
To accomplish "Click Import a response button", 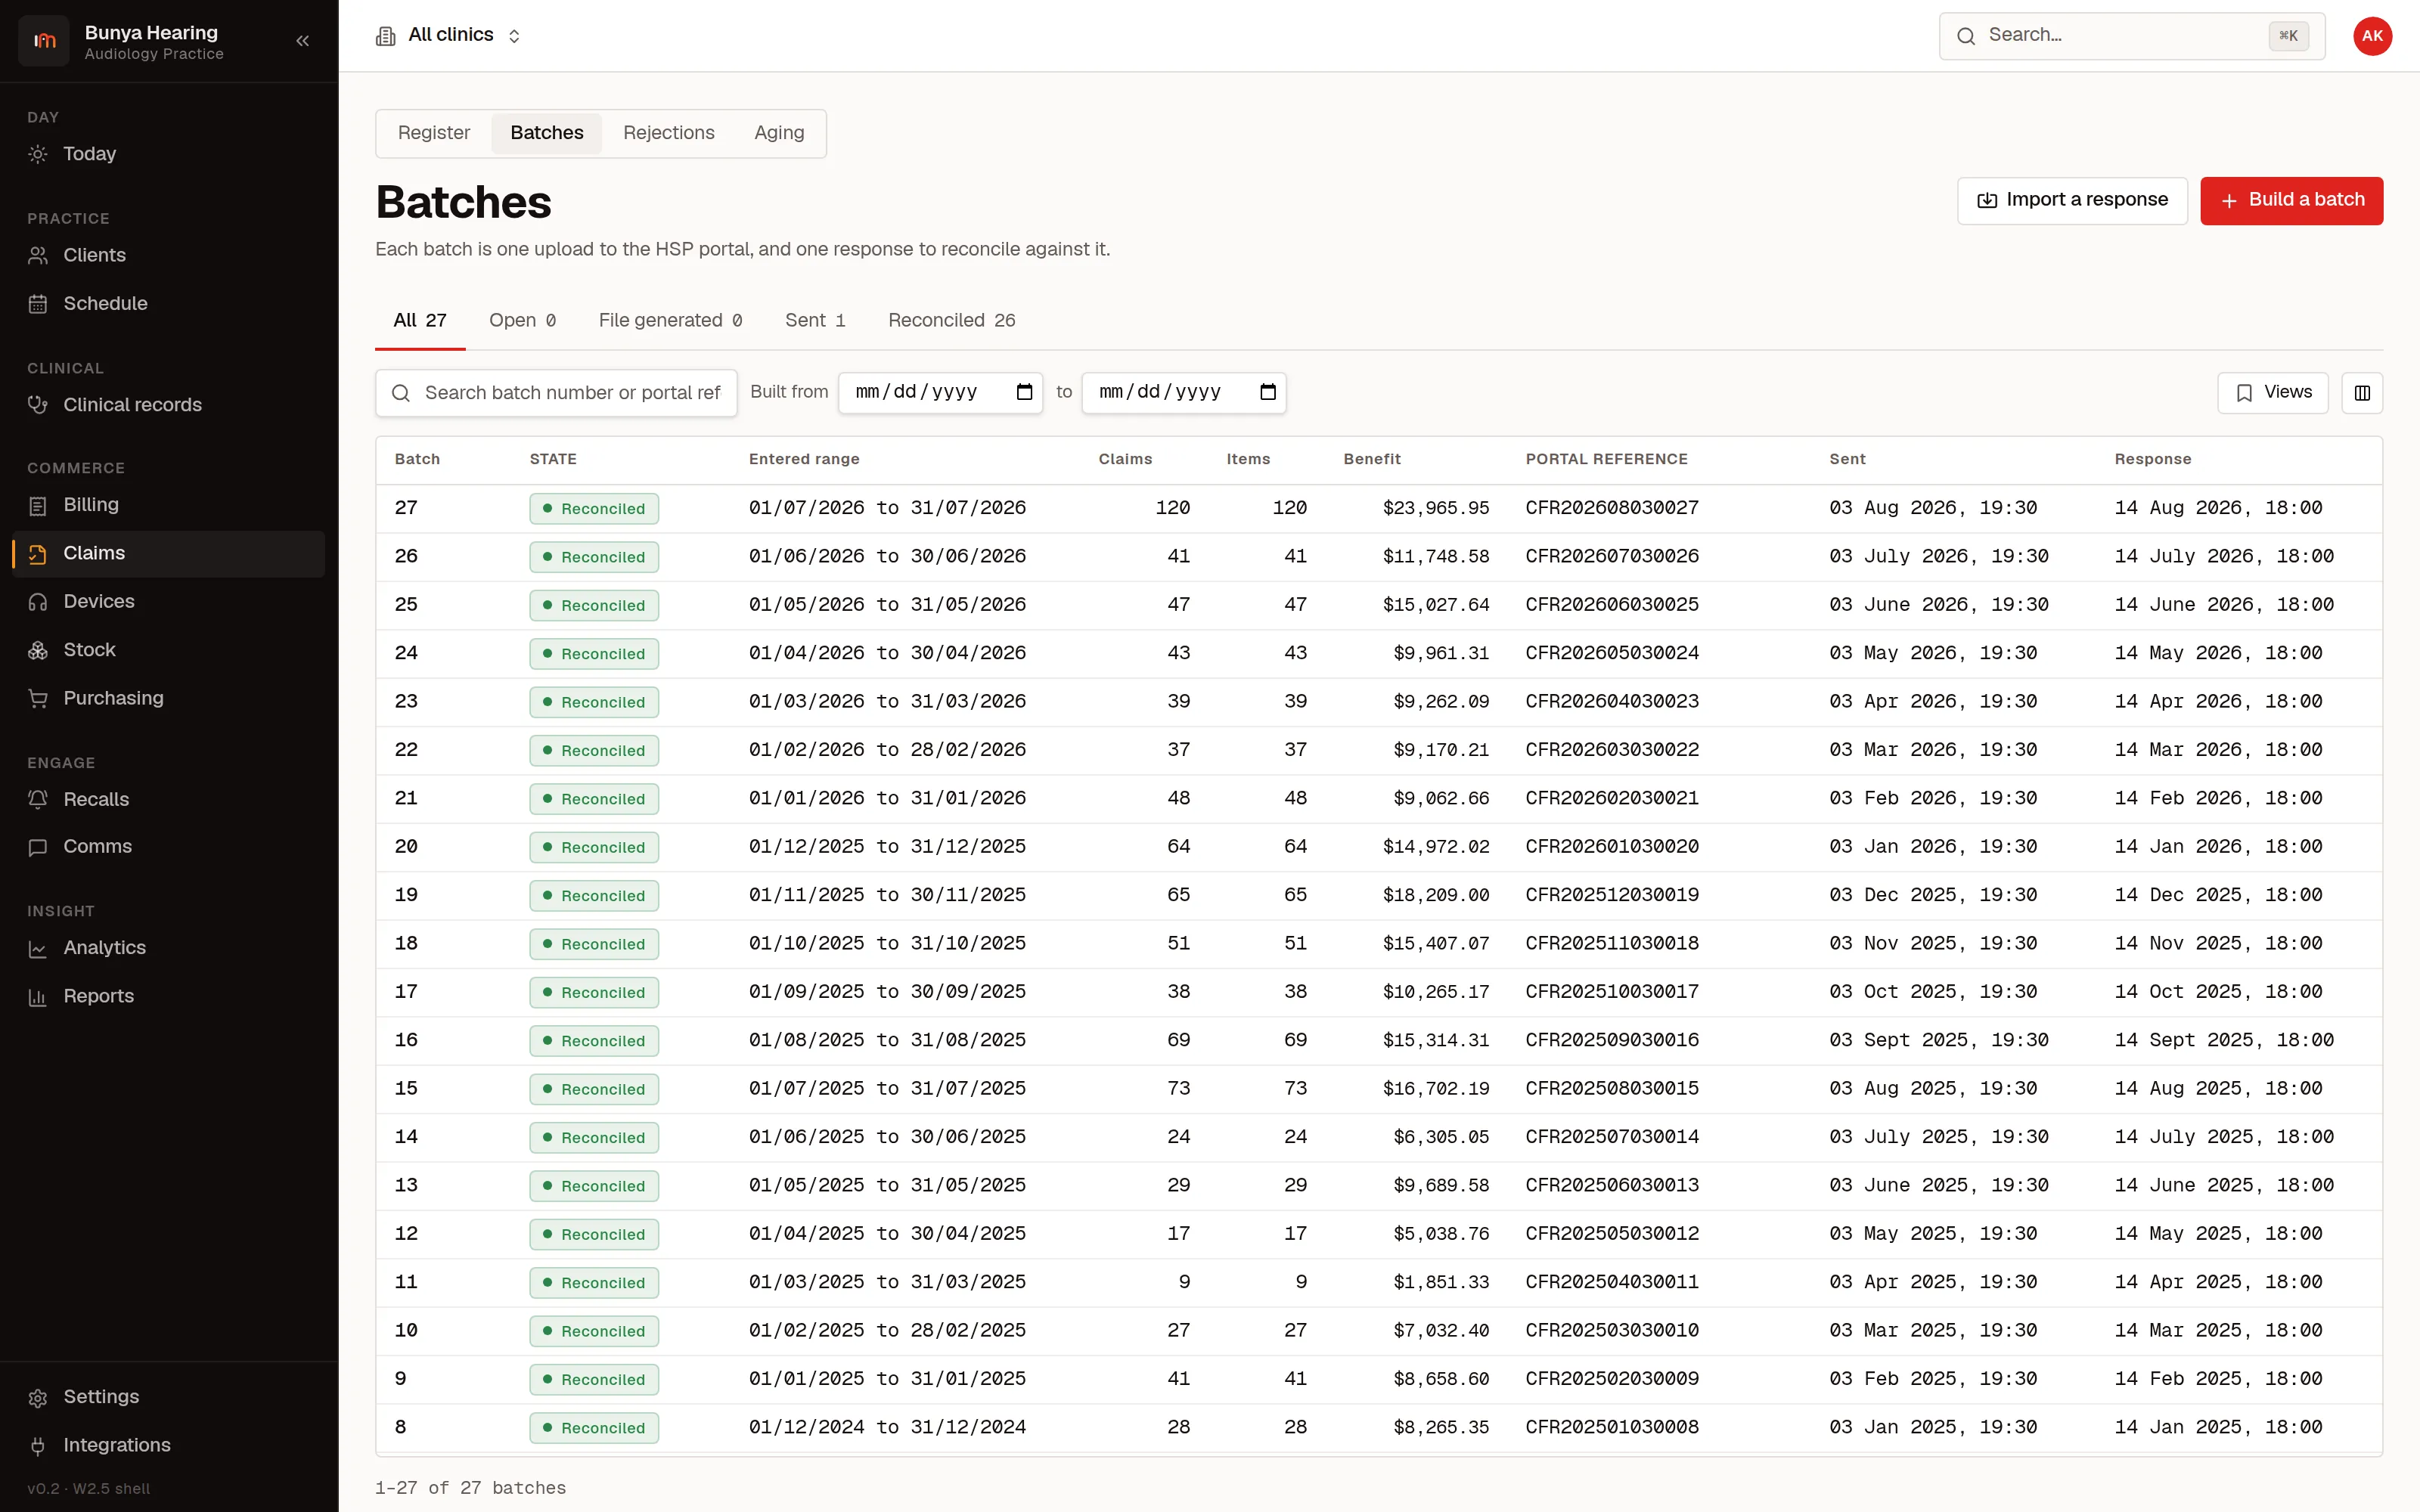I will click(x=2072, y=201).
